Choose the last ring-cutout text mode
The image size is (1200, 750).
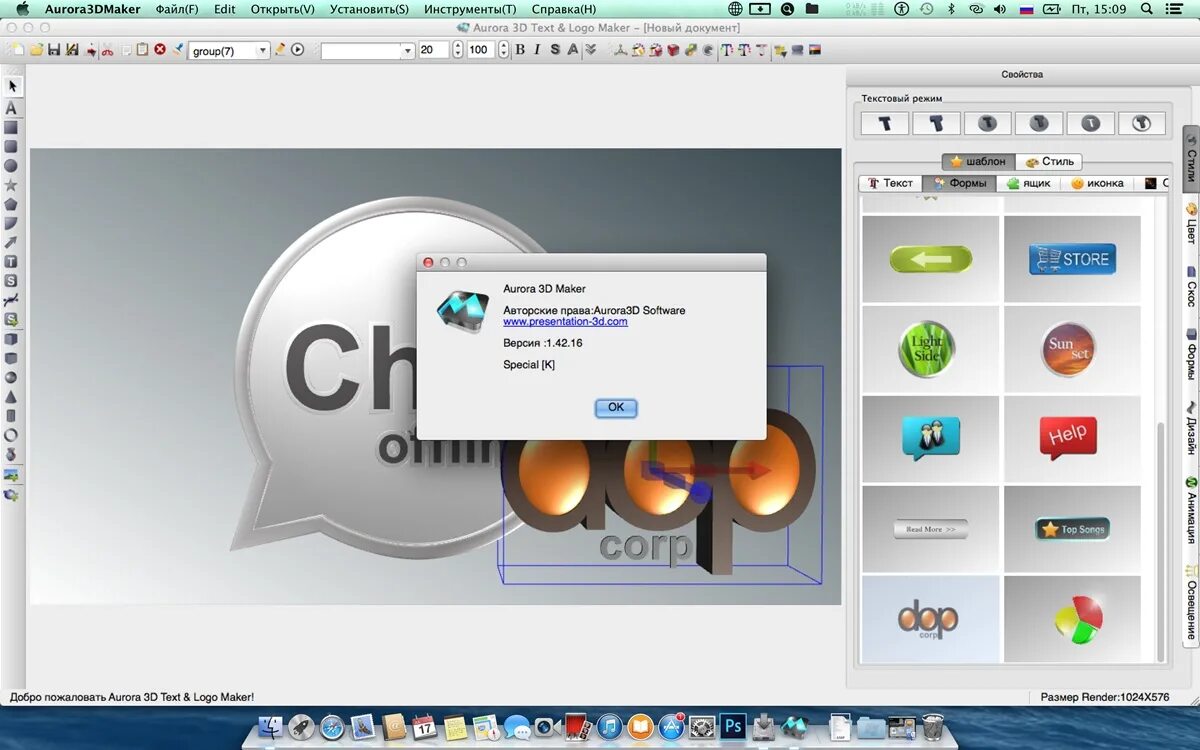(1142, 123)
